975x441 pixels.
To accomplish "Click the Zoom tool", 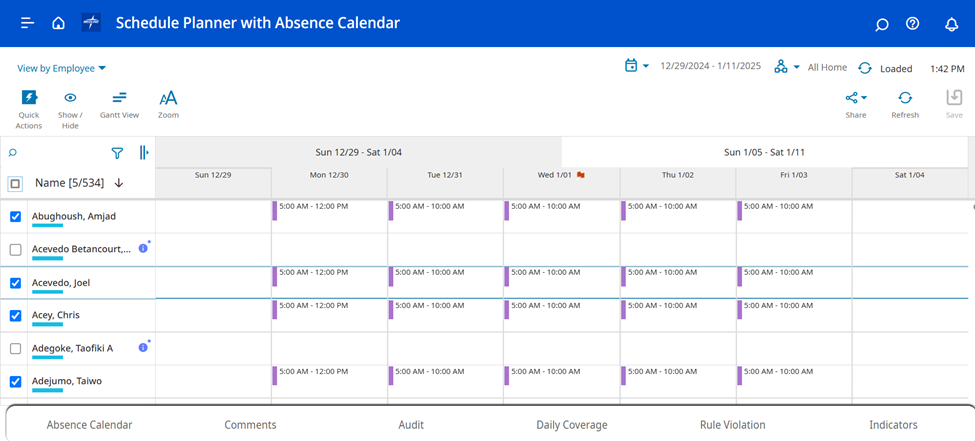I will click(168, 105).
